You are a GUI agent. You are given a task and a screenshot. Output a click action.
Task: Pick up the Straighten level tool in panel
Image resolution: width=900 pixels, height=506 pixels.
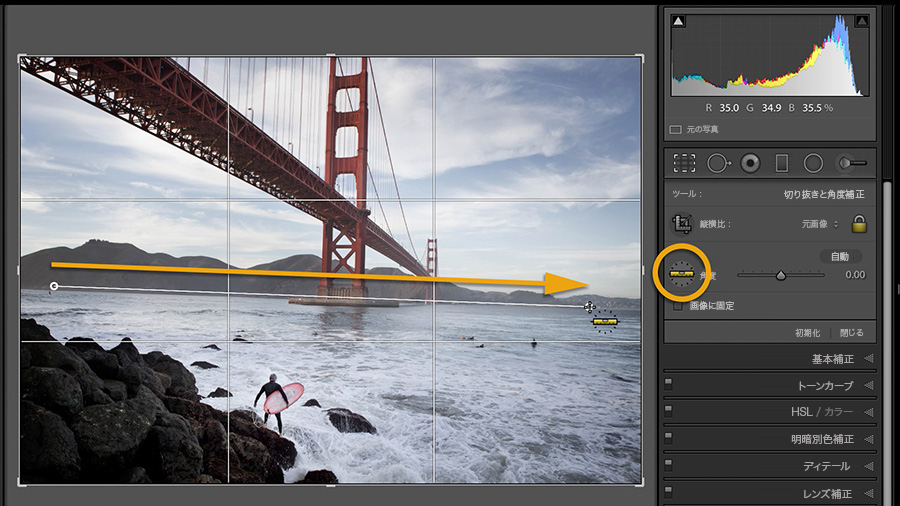pyautogui.click(x=682, y=274)
